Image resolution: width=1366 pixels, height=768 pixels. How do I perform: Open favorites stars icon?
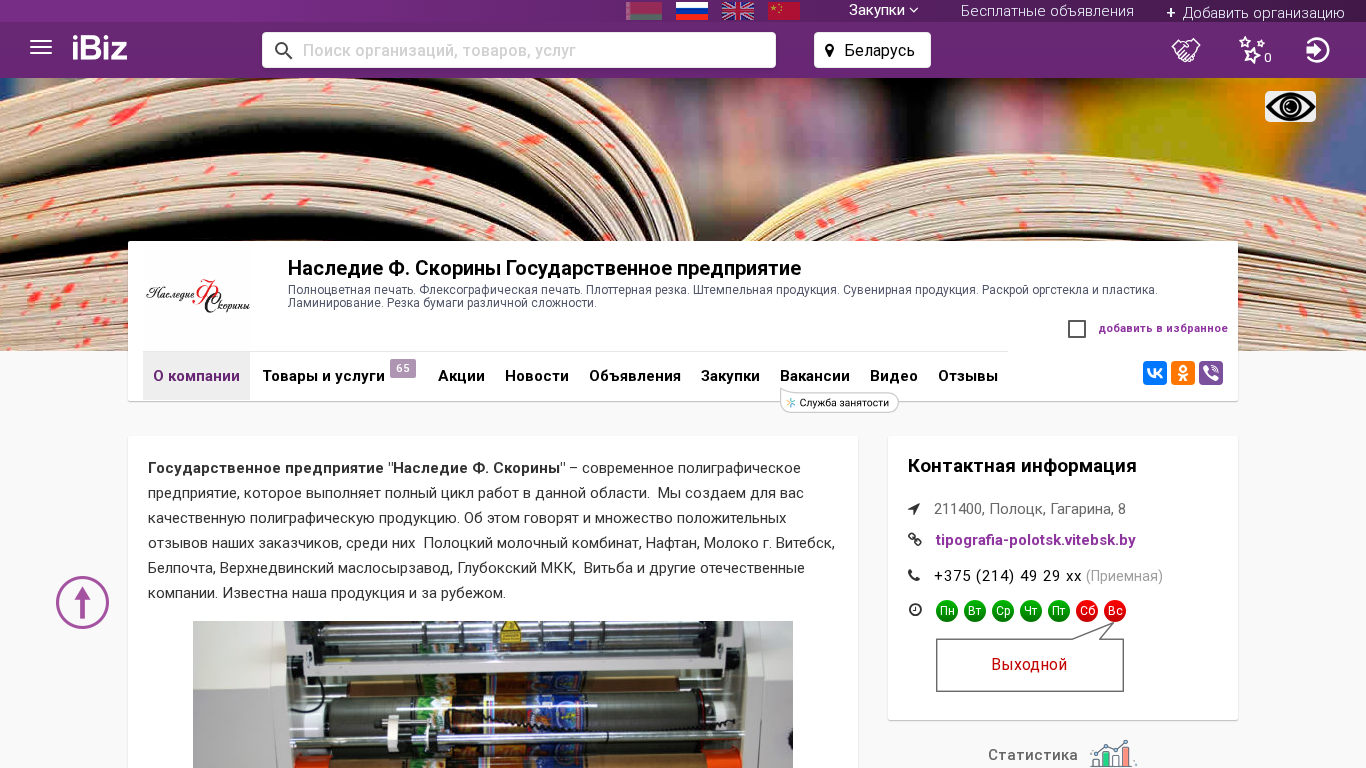point(1253,50)
